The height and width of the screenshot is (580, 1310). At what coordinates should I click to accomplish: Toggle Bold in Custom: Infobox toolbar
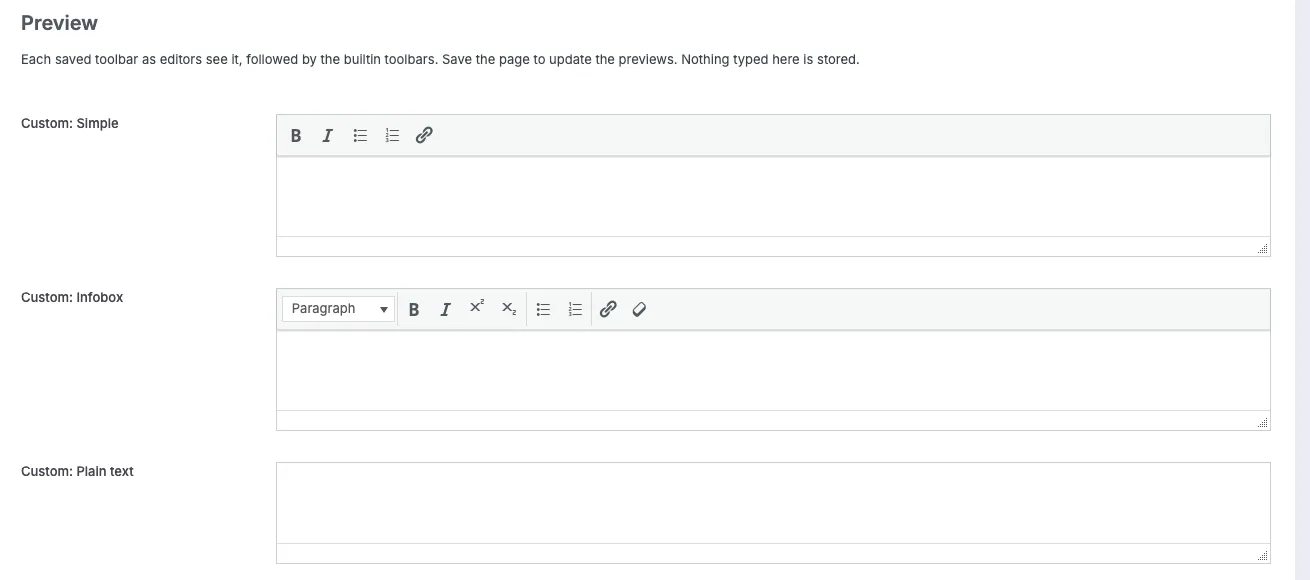tap(414, 310)
